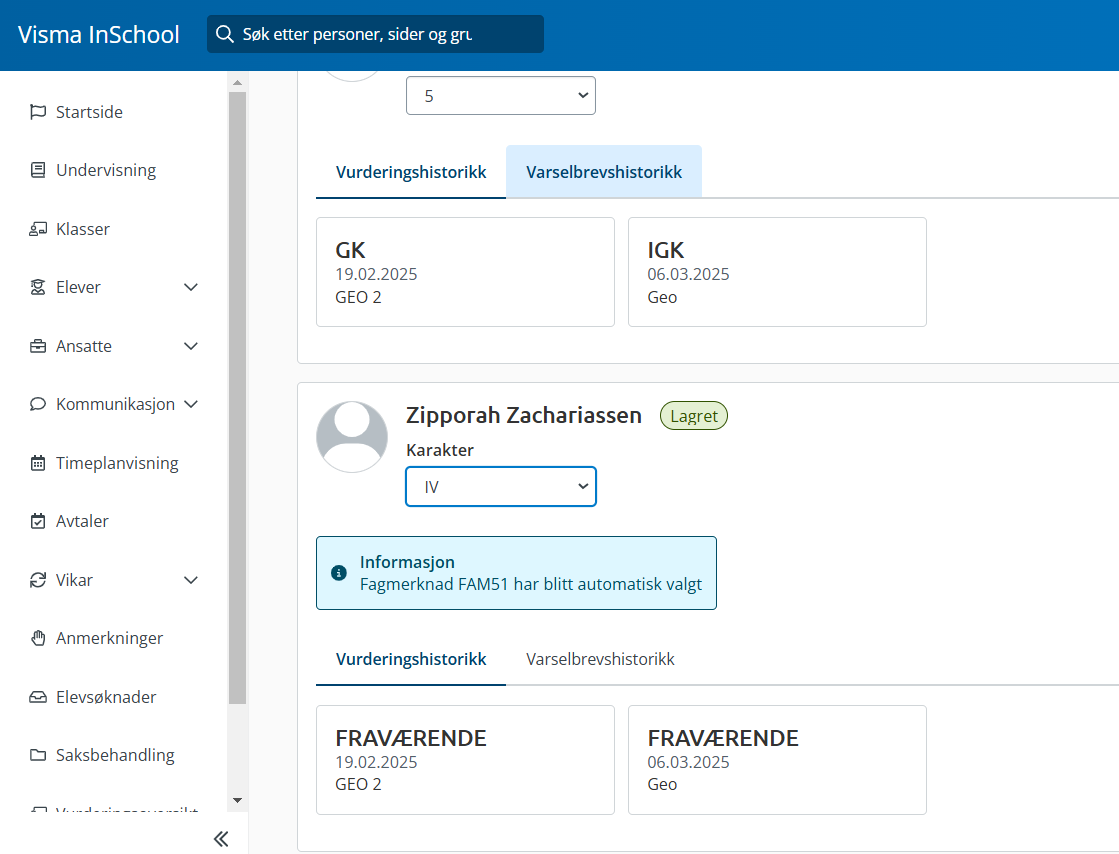Open Timeplanvisning page

tap(117, 463)
